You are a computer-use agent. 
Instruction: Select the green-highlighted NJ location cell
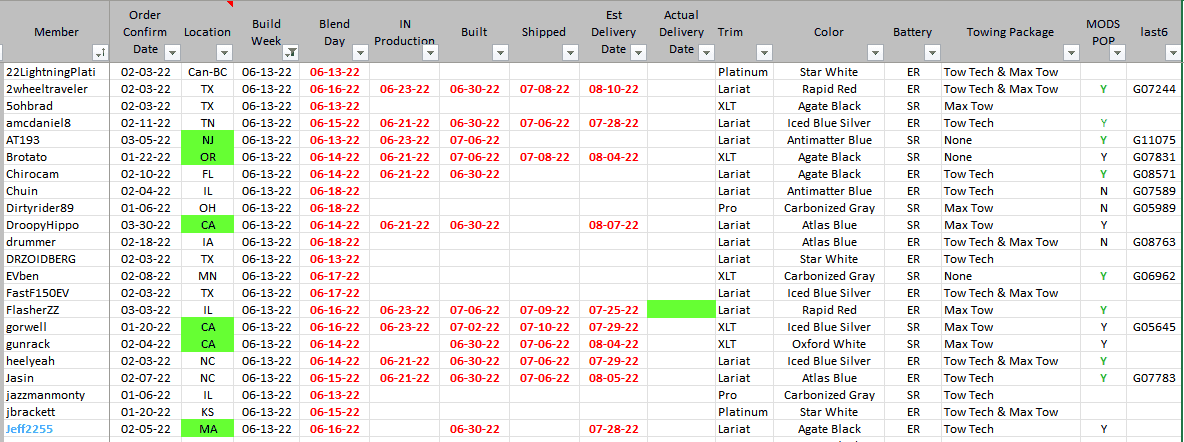click(x=207, y=140)
